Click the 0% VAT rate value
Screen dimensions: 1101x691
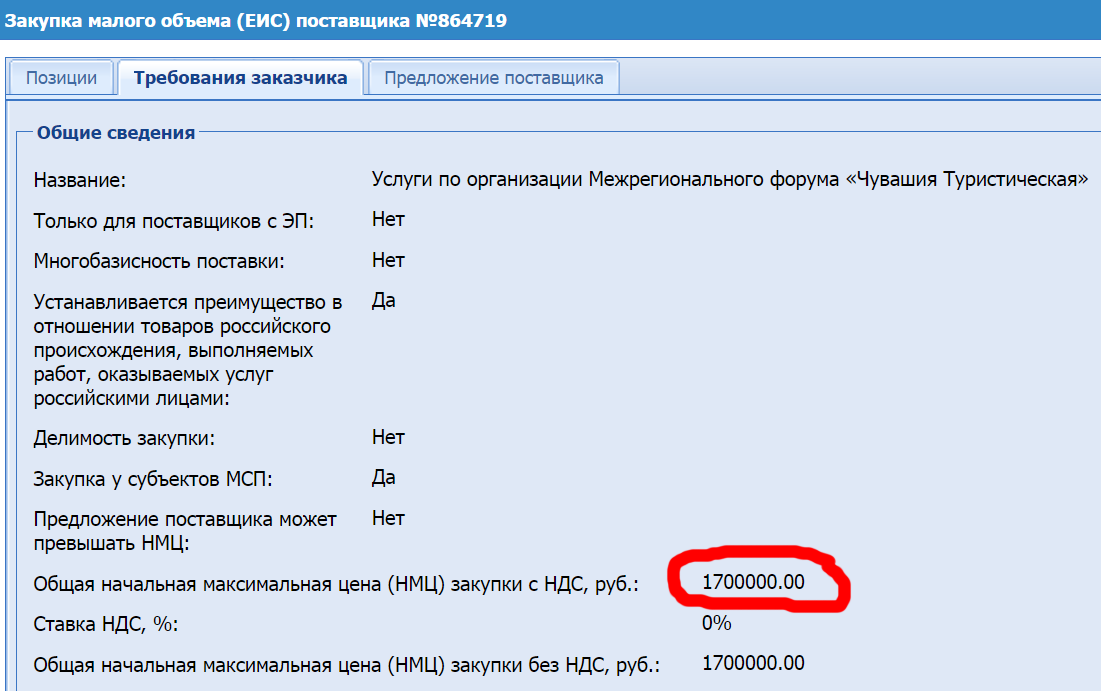[717, 623]
